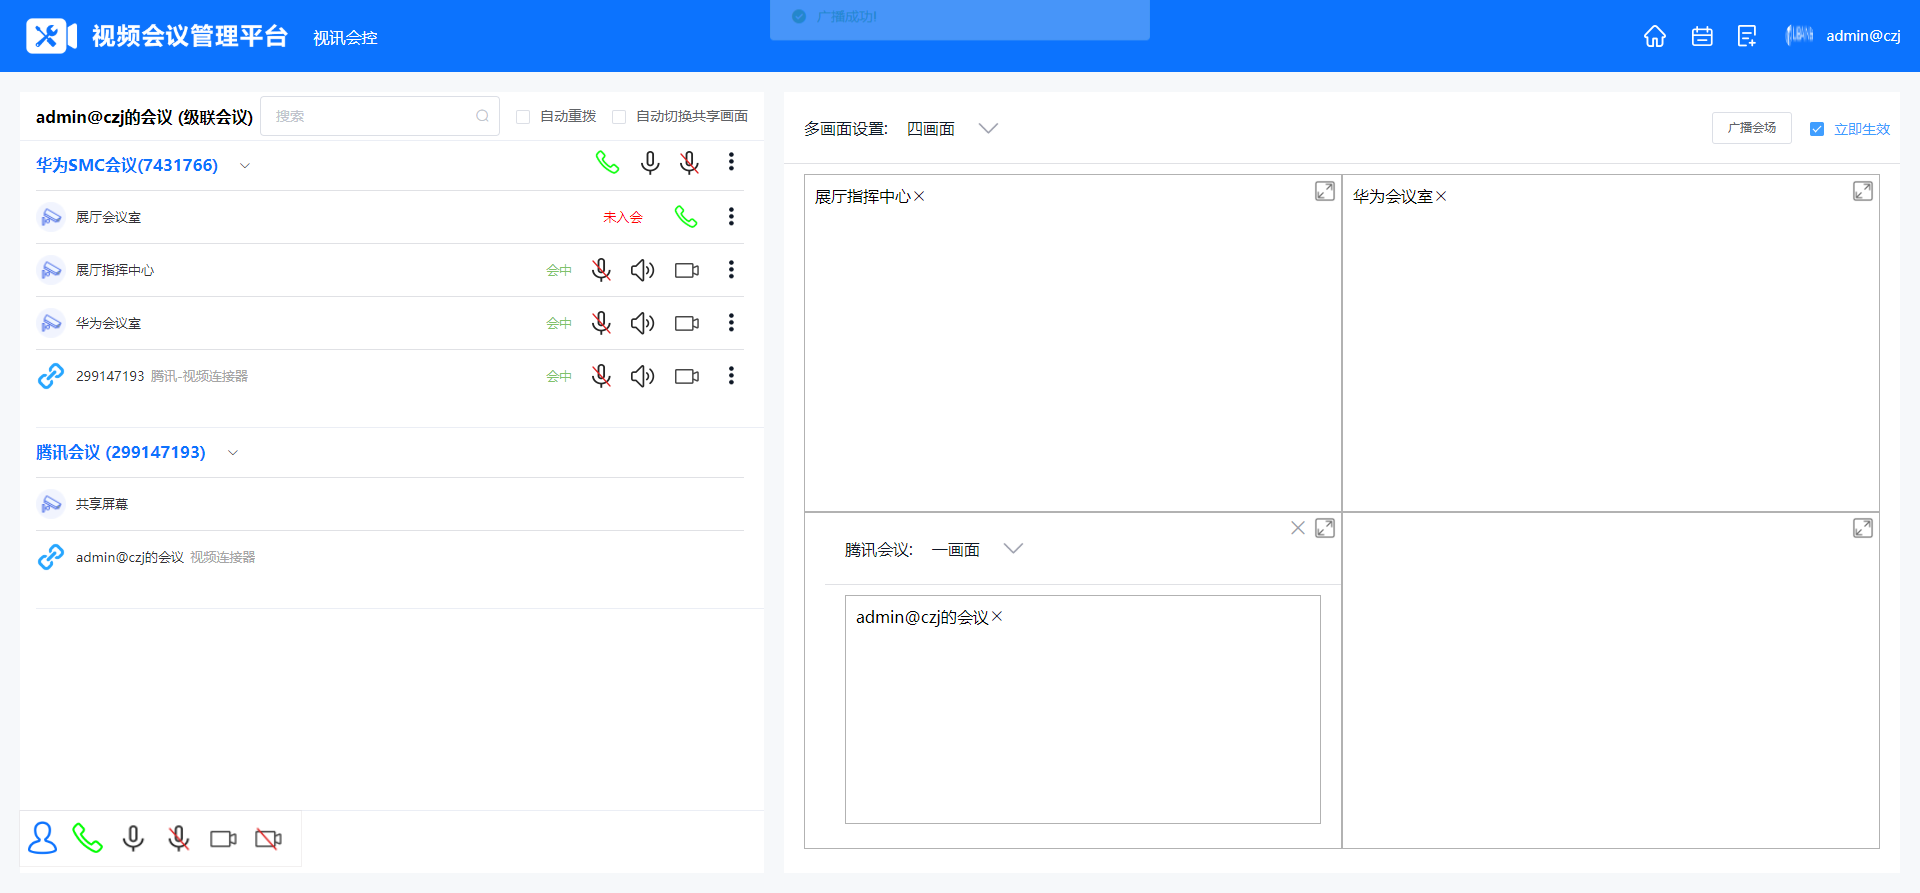Open more options for 华为会议室

(731, 323)
